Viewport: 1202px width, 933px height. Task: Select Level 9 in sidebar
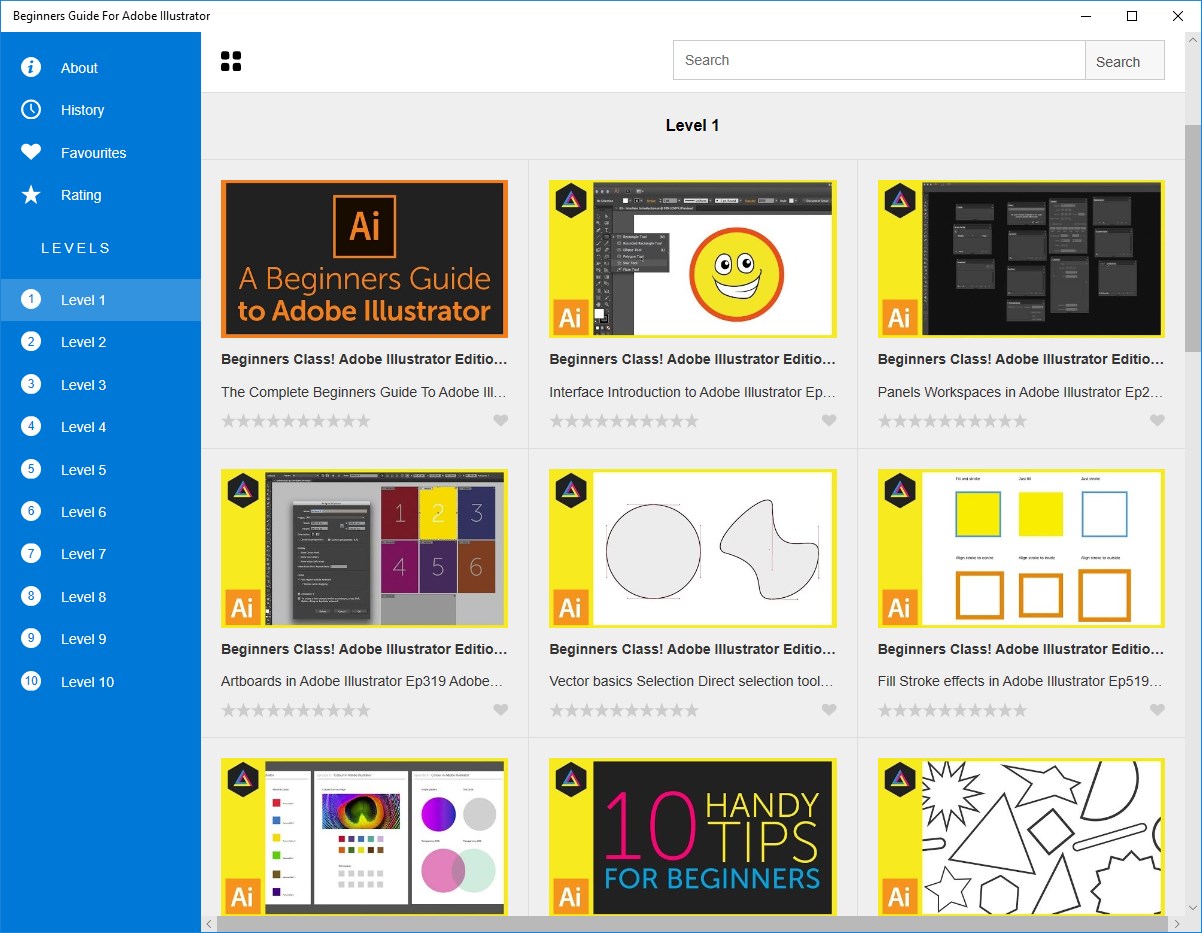(x=100, y=638)
